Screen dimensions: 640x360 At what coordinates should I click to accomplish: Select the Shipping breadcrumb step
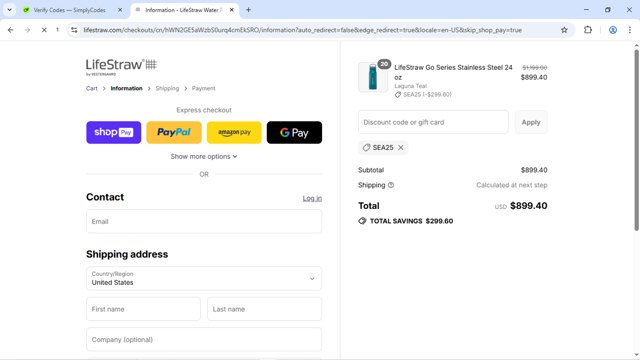click(167, 88)
